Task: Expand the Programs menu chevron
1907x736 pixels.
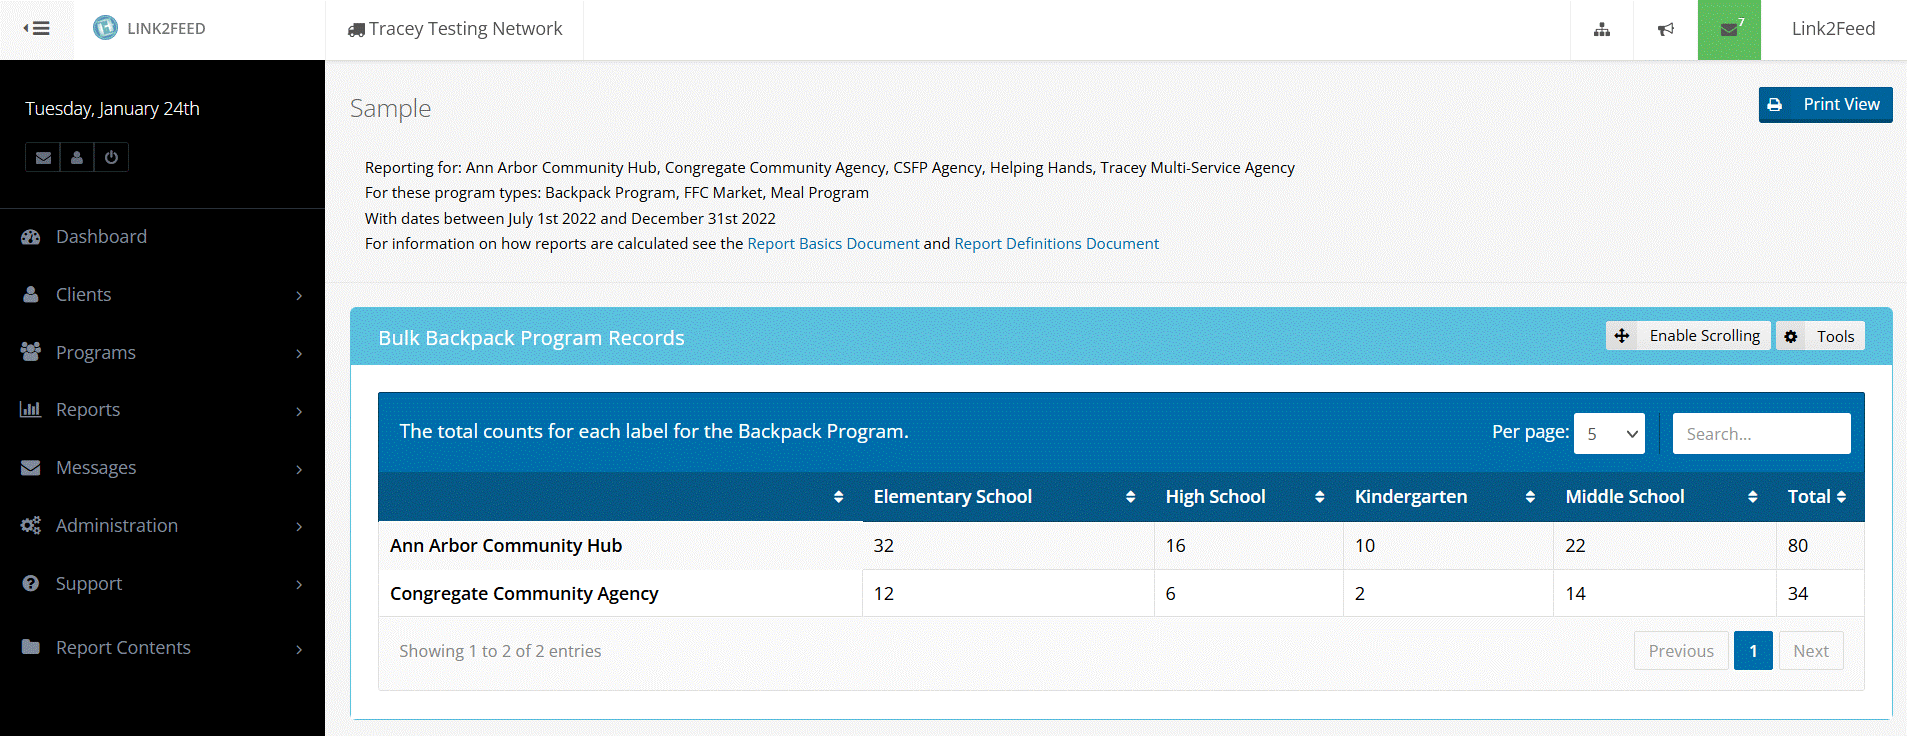Action: pyautogui.click(x=299, y=353)
